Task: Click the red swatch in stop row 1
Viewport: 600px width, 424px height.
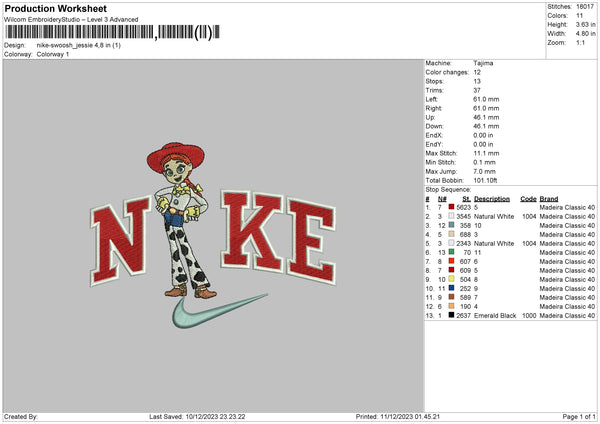Action: (452, 207)
